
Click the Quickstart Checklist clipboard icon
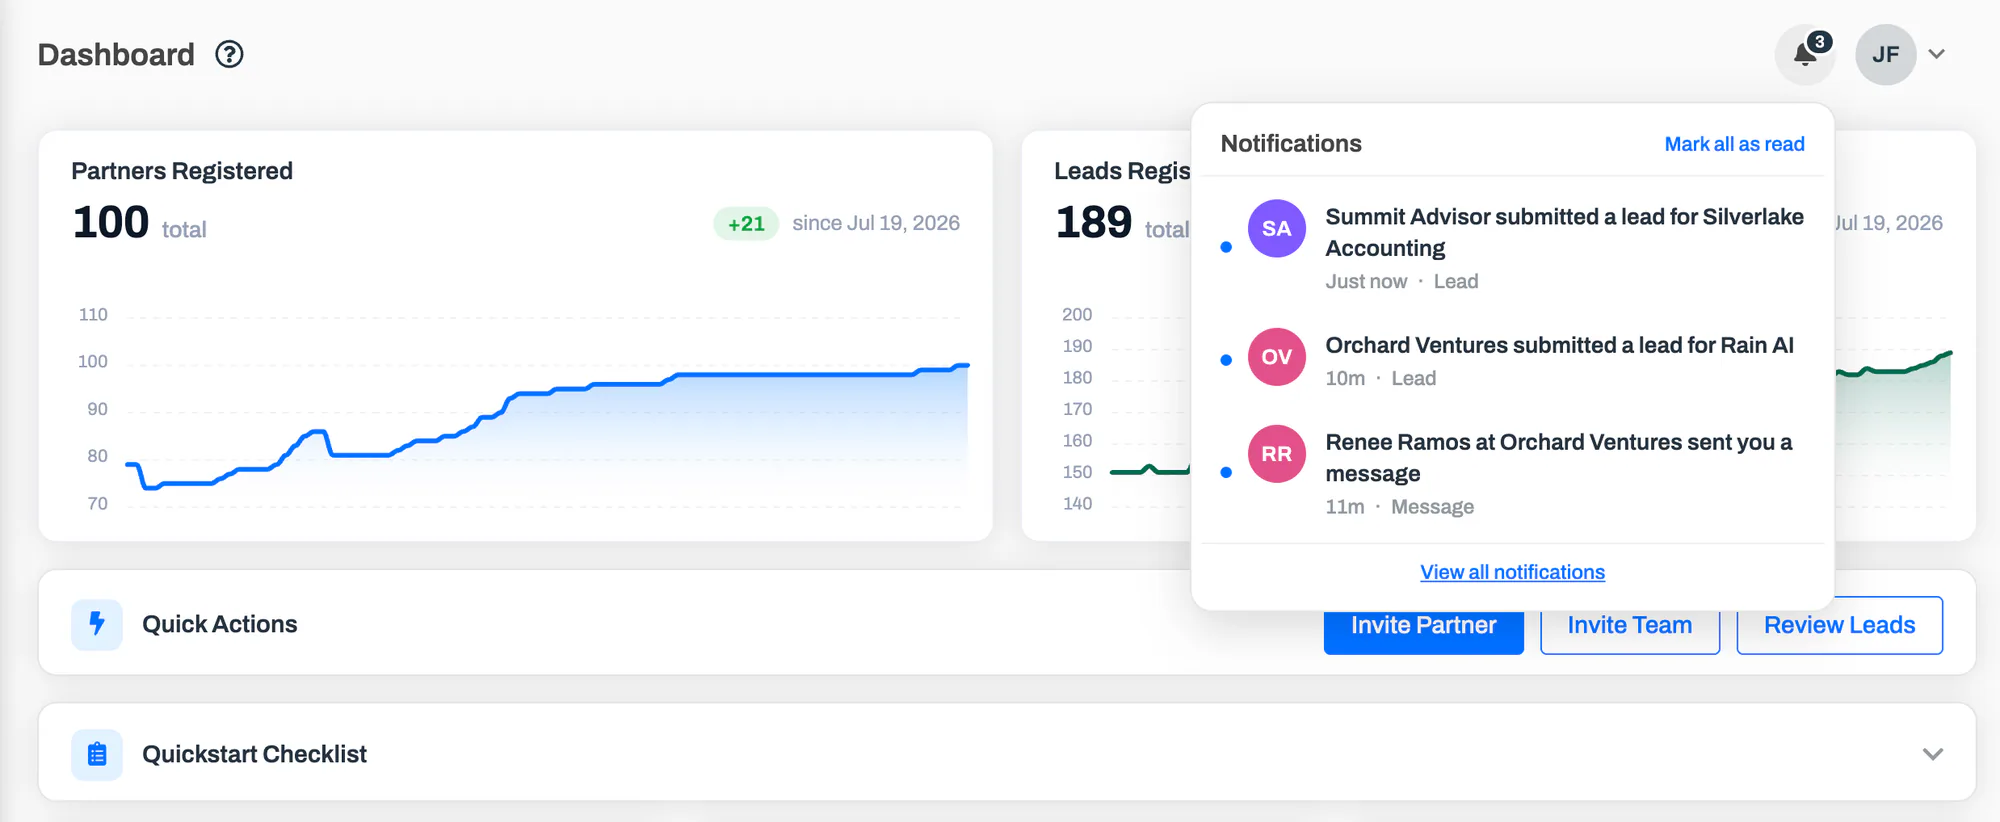pyautogui.click(x=97, y=754)
